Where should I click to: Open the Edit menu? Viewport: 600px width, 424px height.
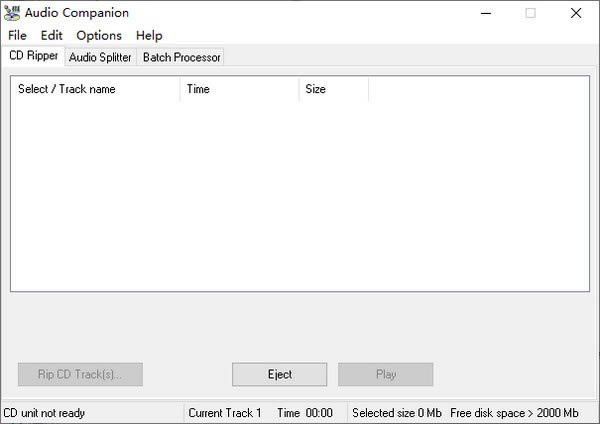51,36
